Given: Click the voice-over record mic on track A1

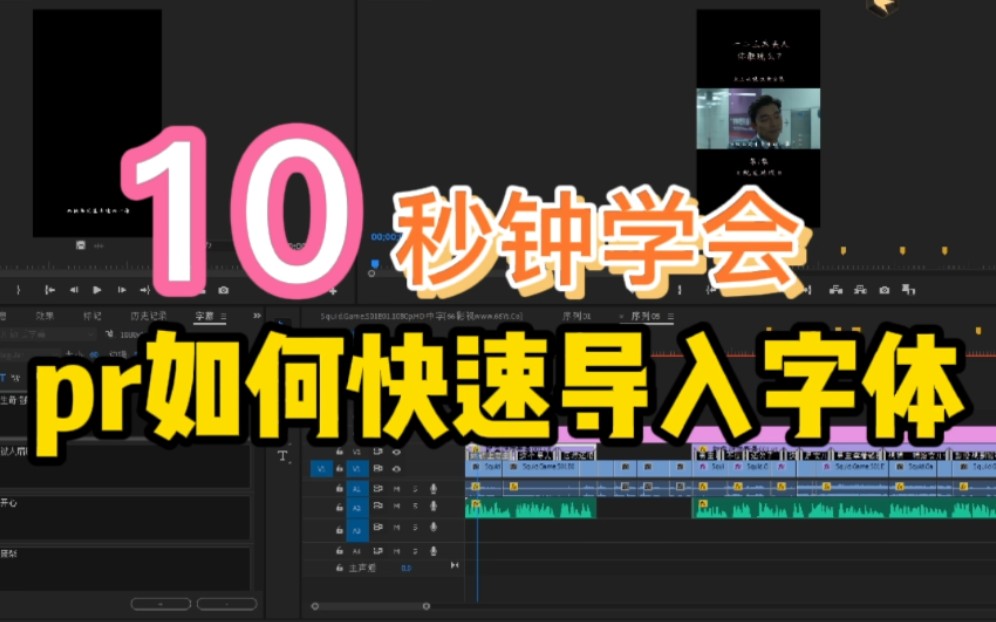Looking at the screenshot, I should click(x=433, y=489).
